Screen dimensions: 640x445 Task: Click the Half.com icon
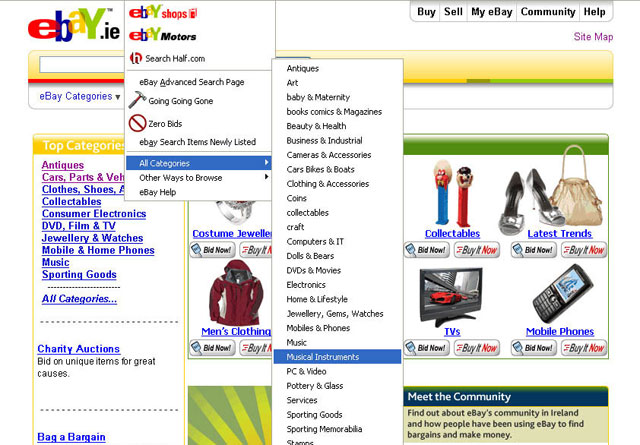[x=136, y=58]
